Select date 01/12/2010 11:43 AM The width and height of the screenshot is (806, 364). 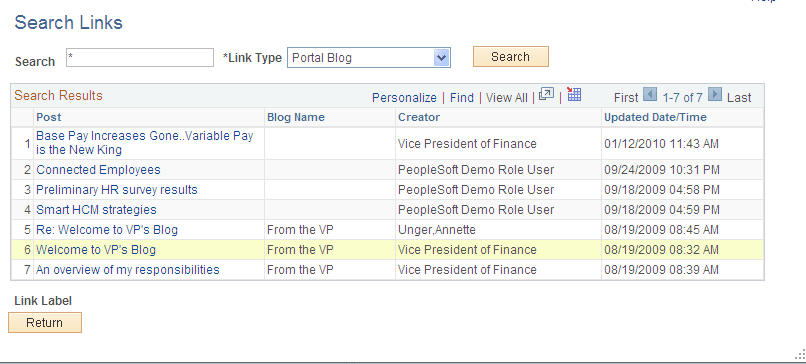point(661,144)
